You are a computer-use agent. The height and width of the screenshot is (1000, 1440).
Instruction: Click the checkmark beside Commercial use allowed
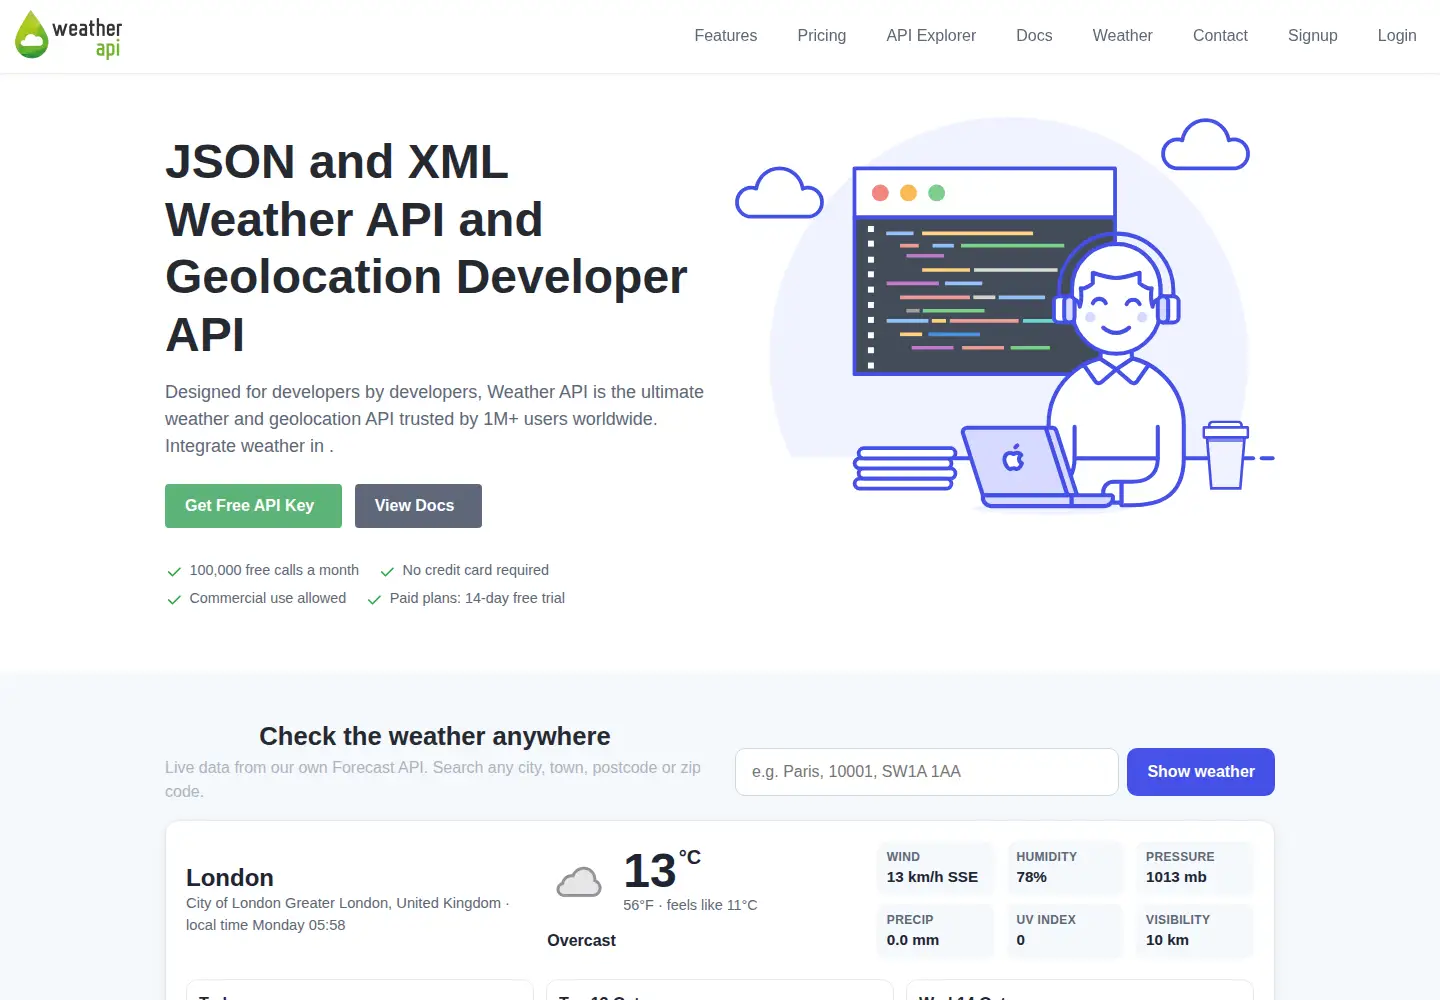[174, 599]
